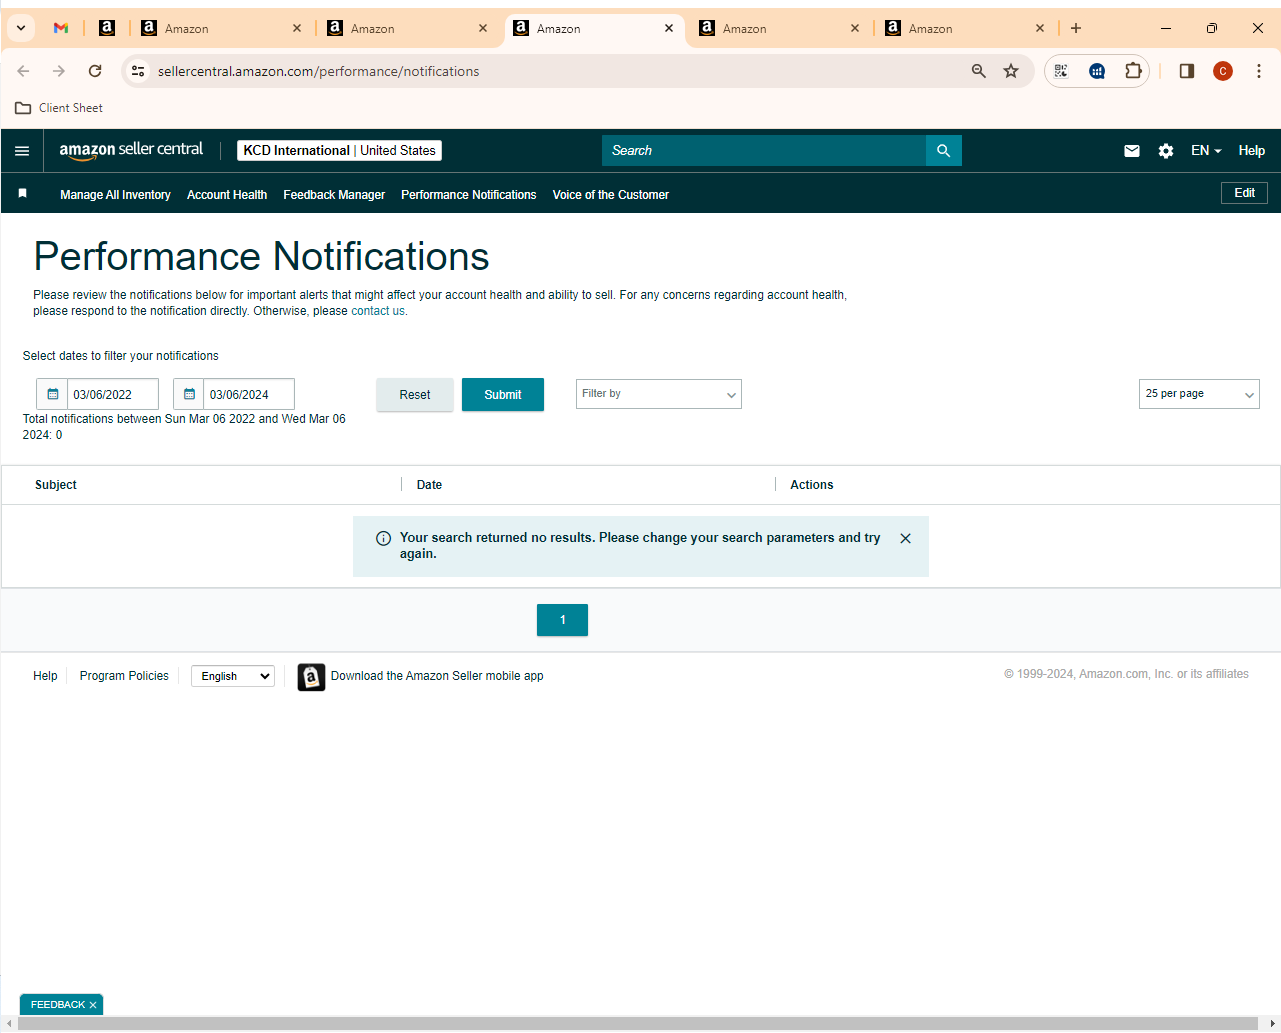
Task: Open the start date calendar icon
Action: tap(53, 394)
